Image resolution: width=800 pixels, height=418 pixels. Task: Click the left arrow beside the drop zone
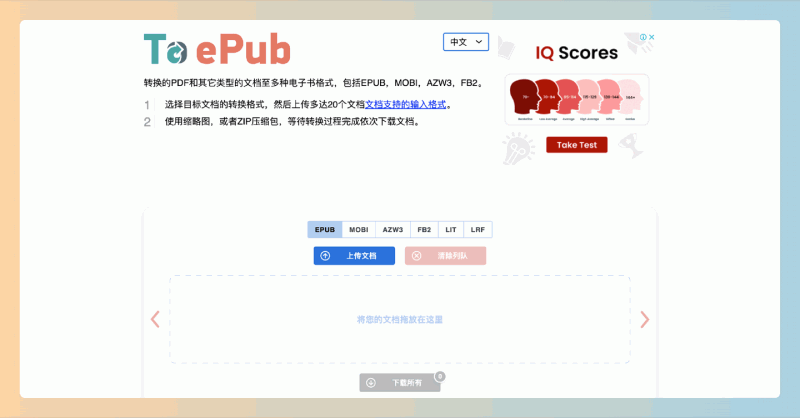155,319
